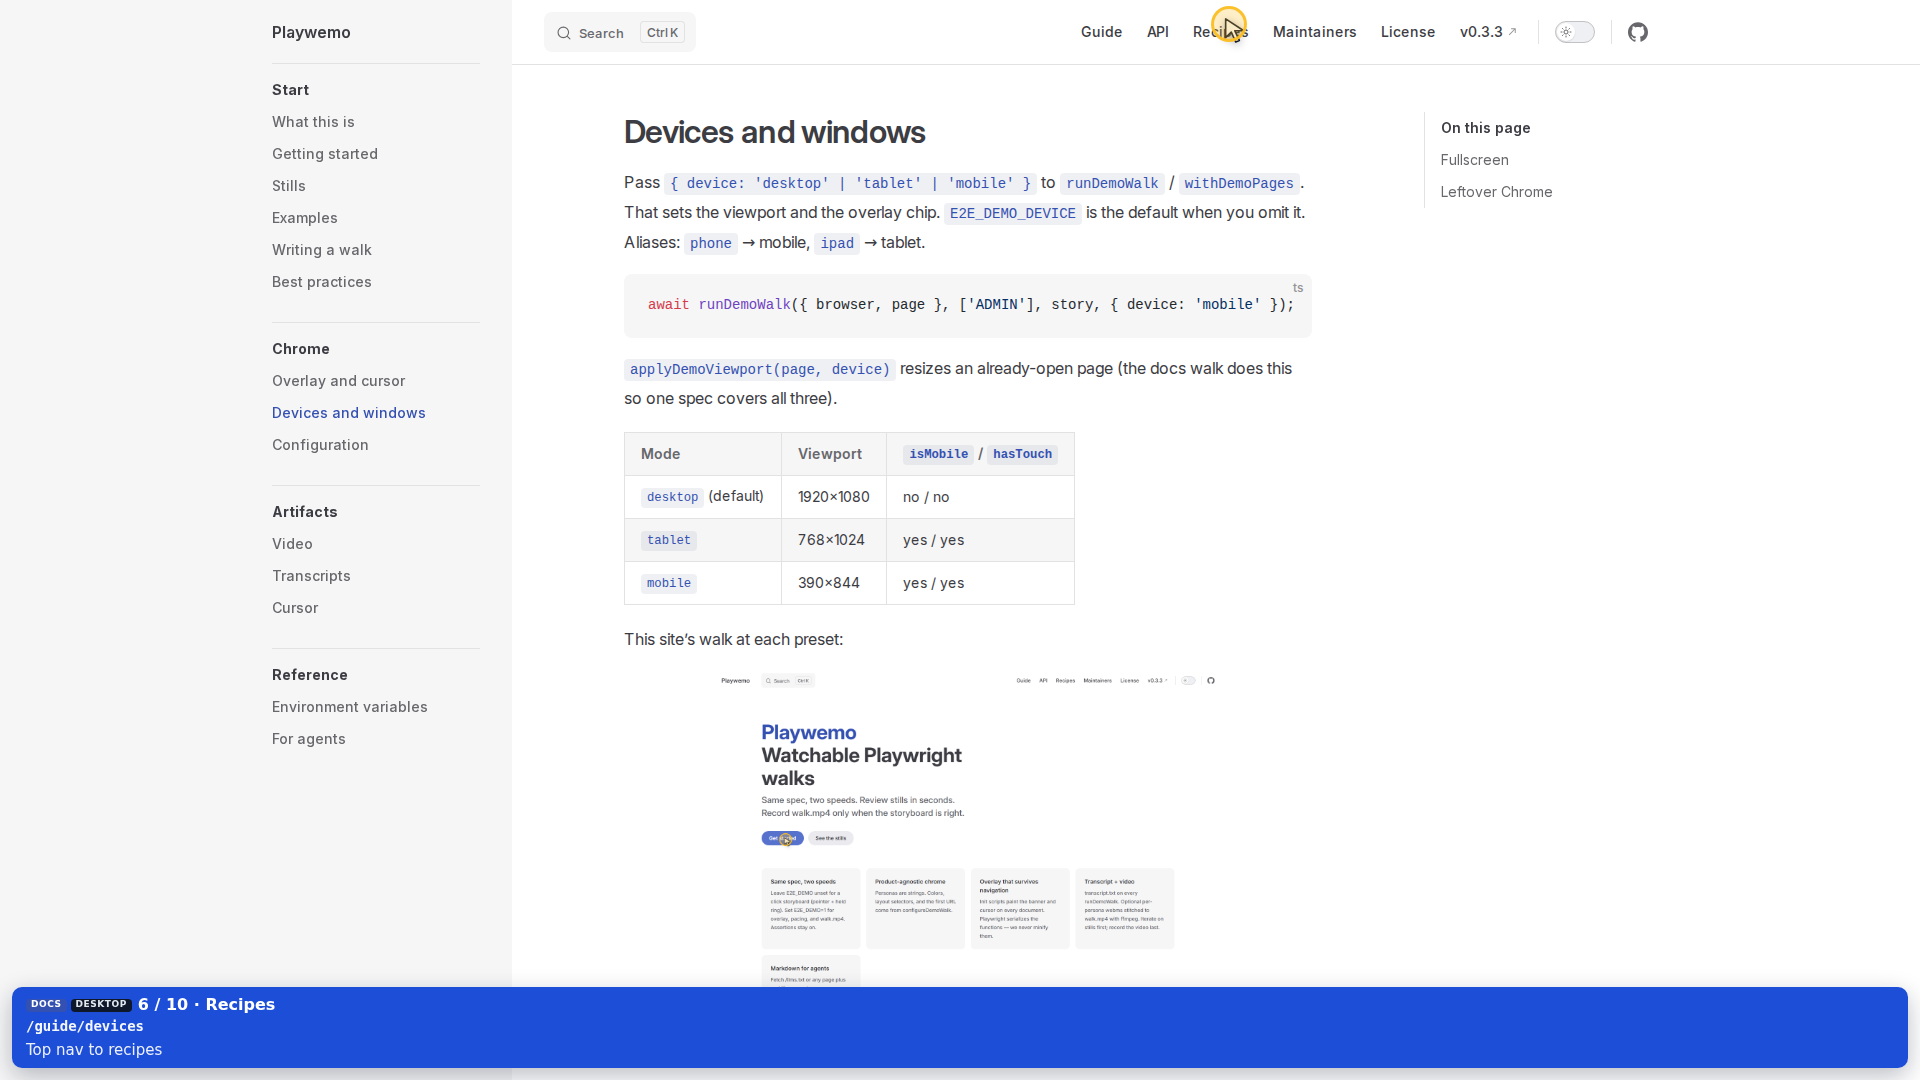Click the Search box
Screen dimensions: 1920x1080
[620, 33]
